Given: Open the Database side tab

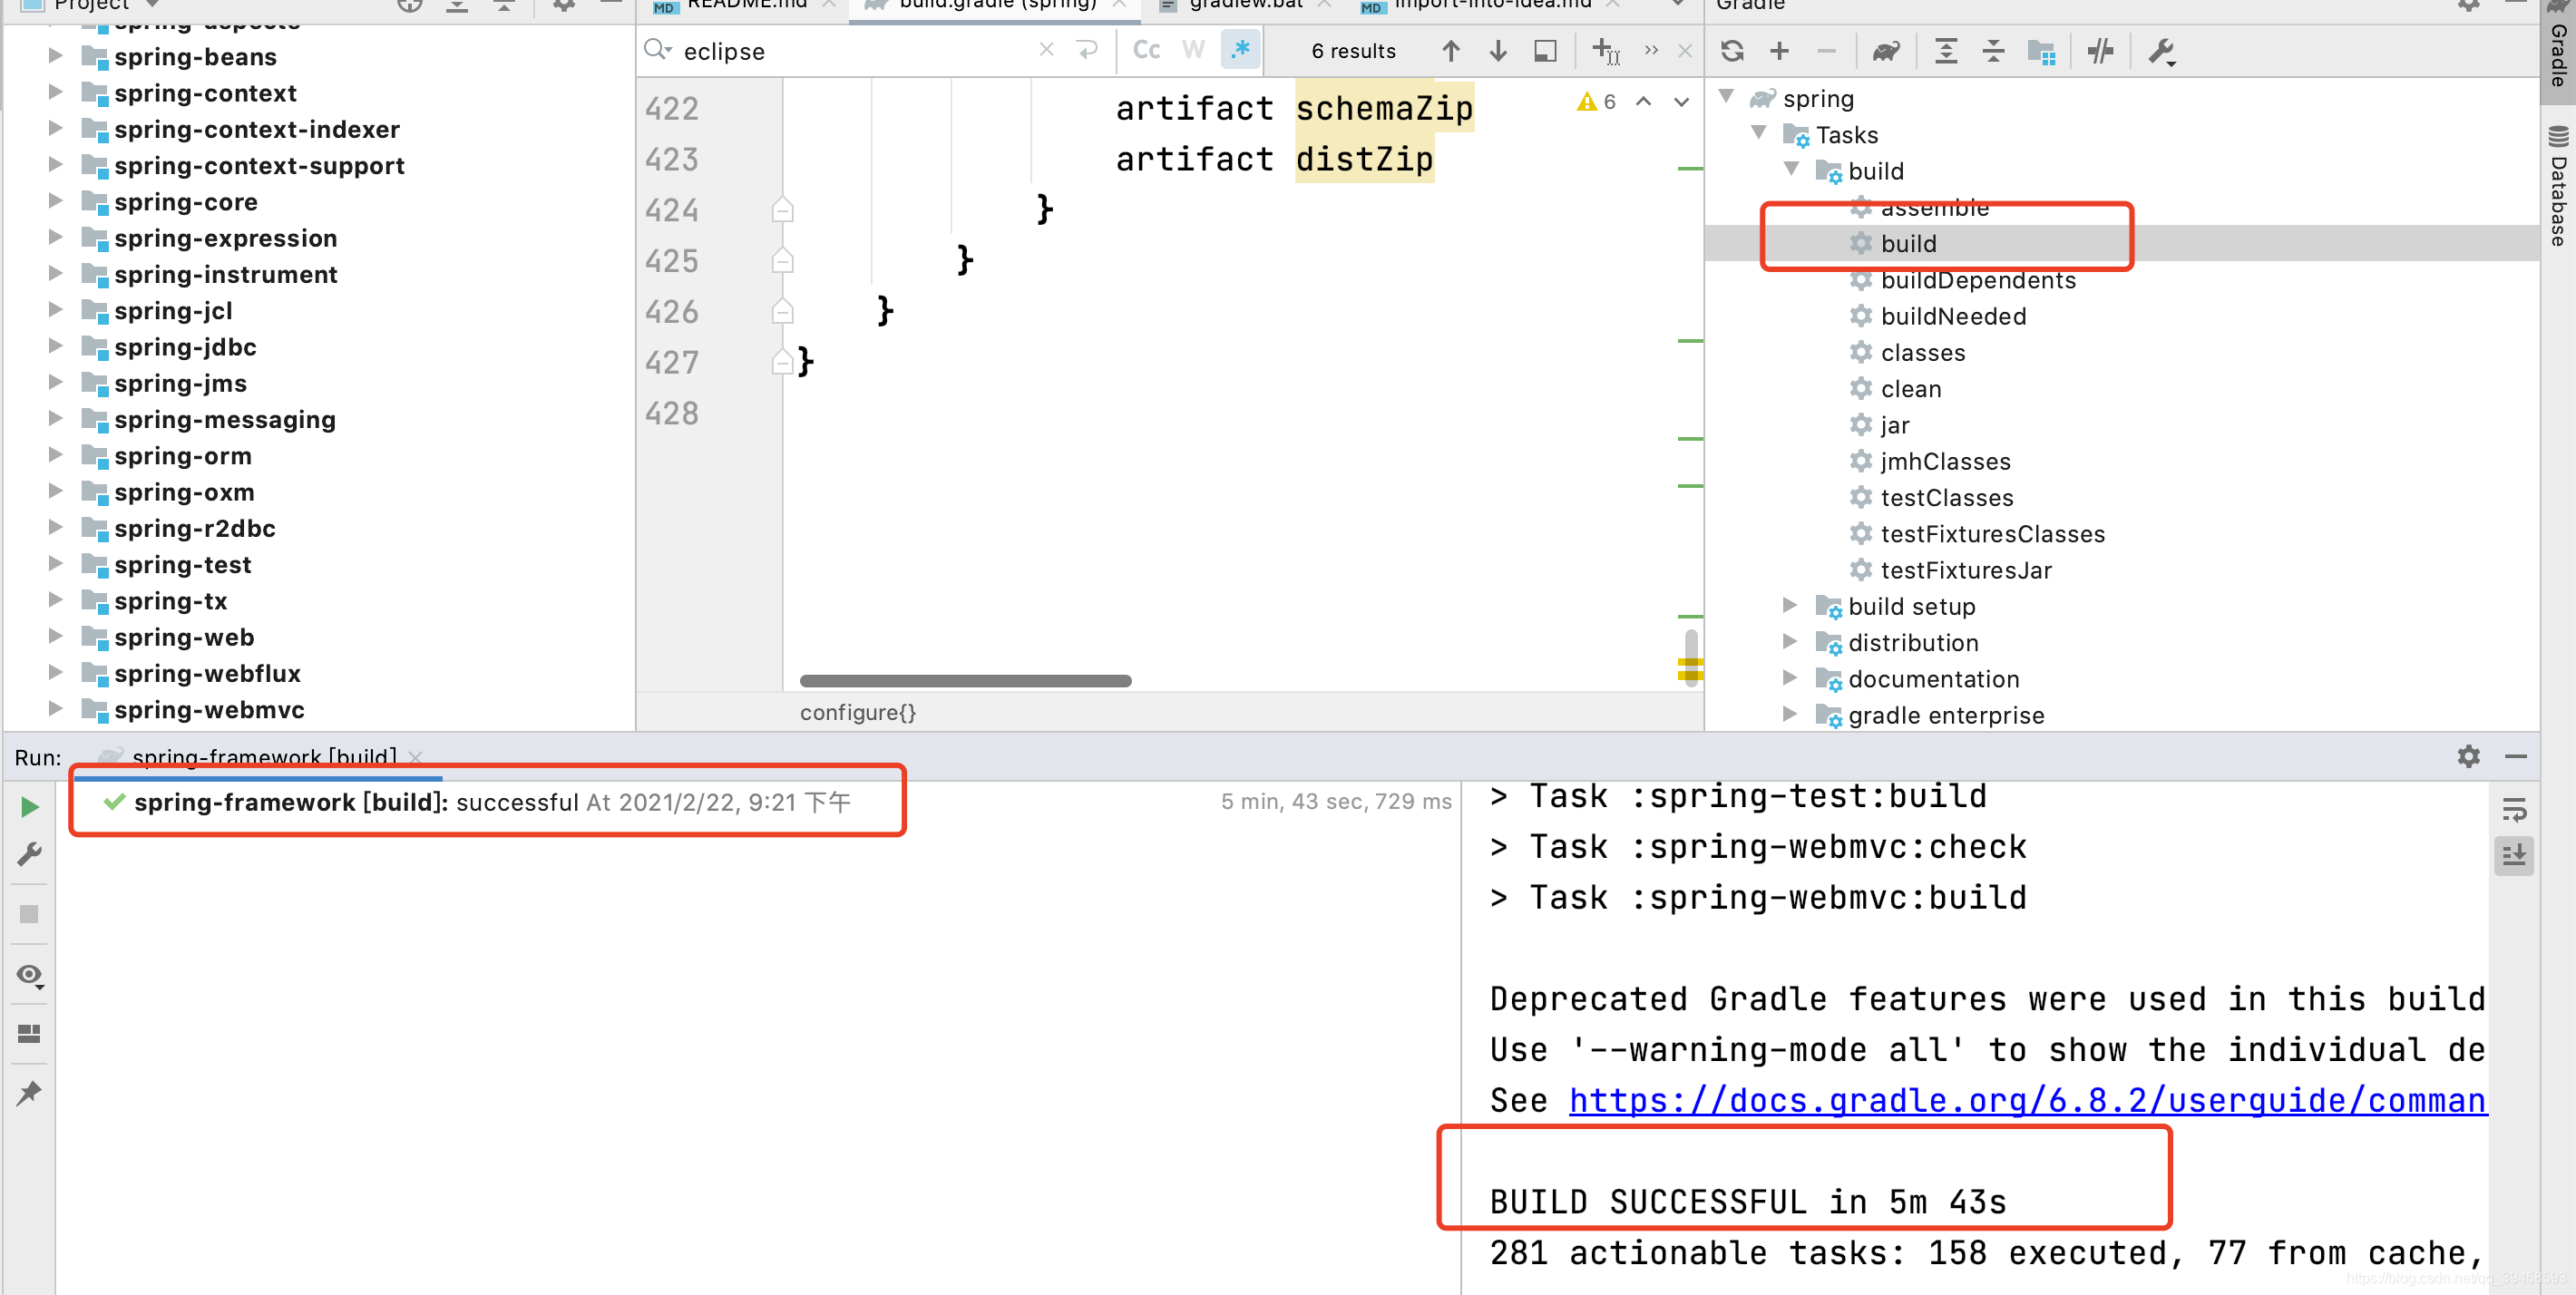Looking at the screenshot, I should (x=2558, y=190).
